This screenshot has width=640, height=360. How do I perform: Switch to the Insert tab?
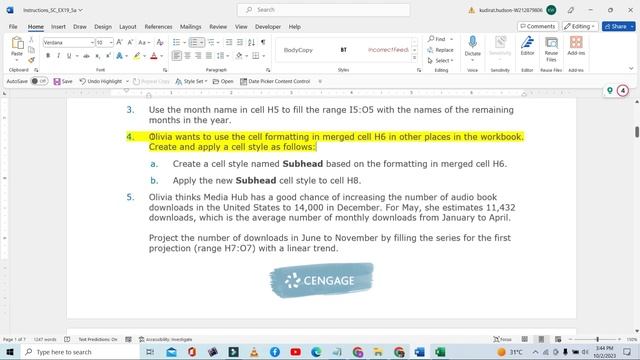coord(58,27)
